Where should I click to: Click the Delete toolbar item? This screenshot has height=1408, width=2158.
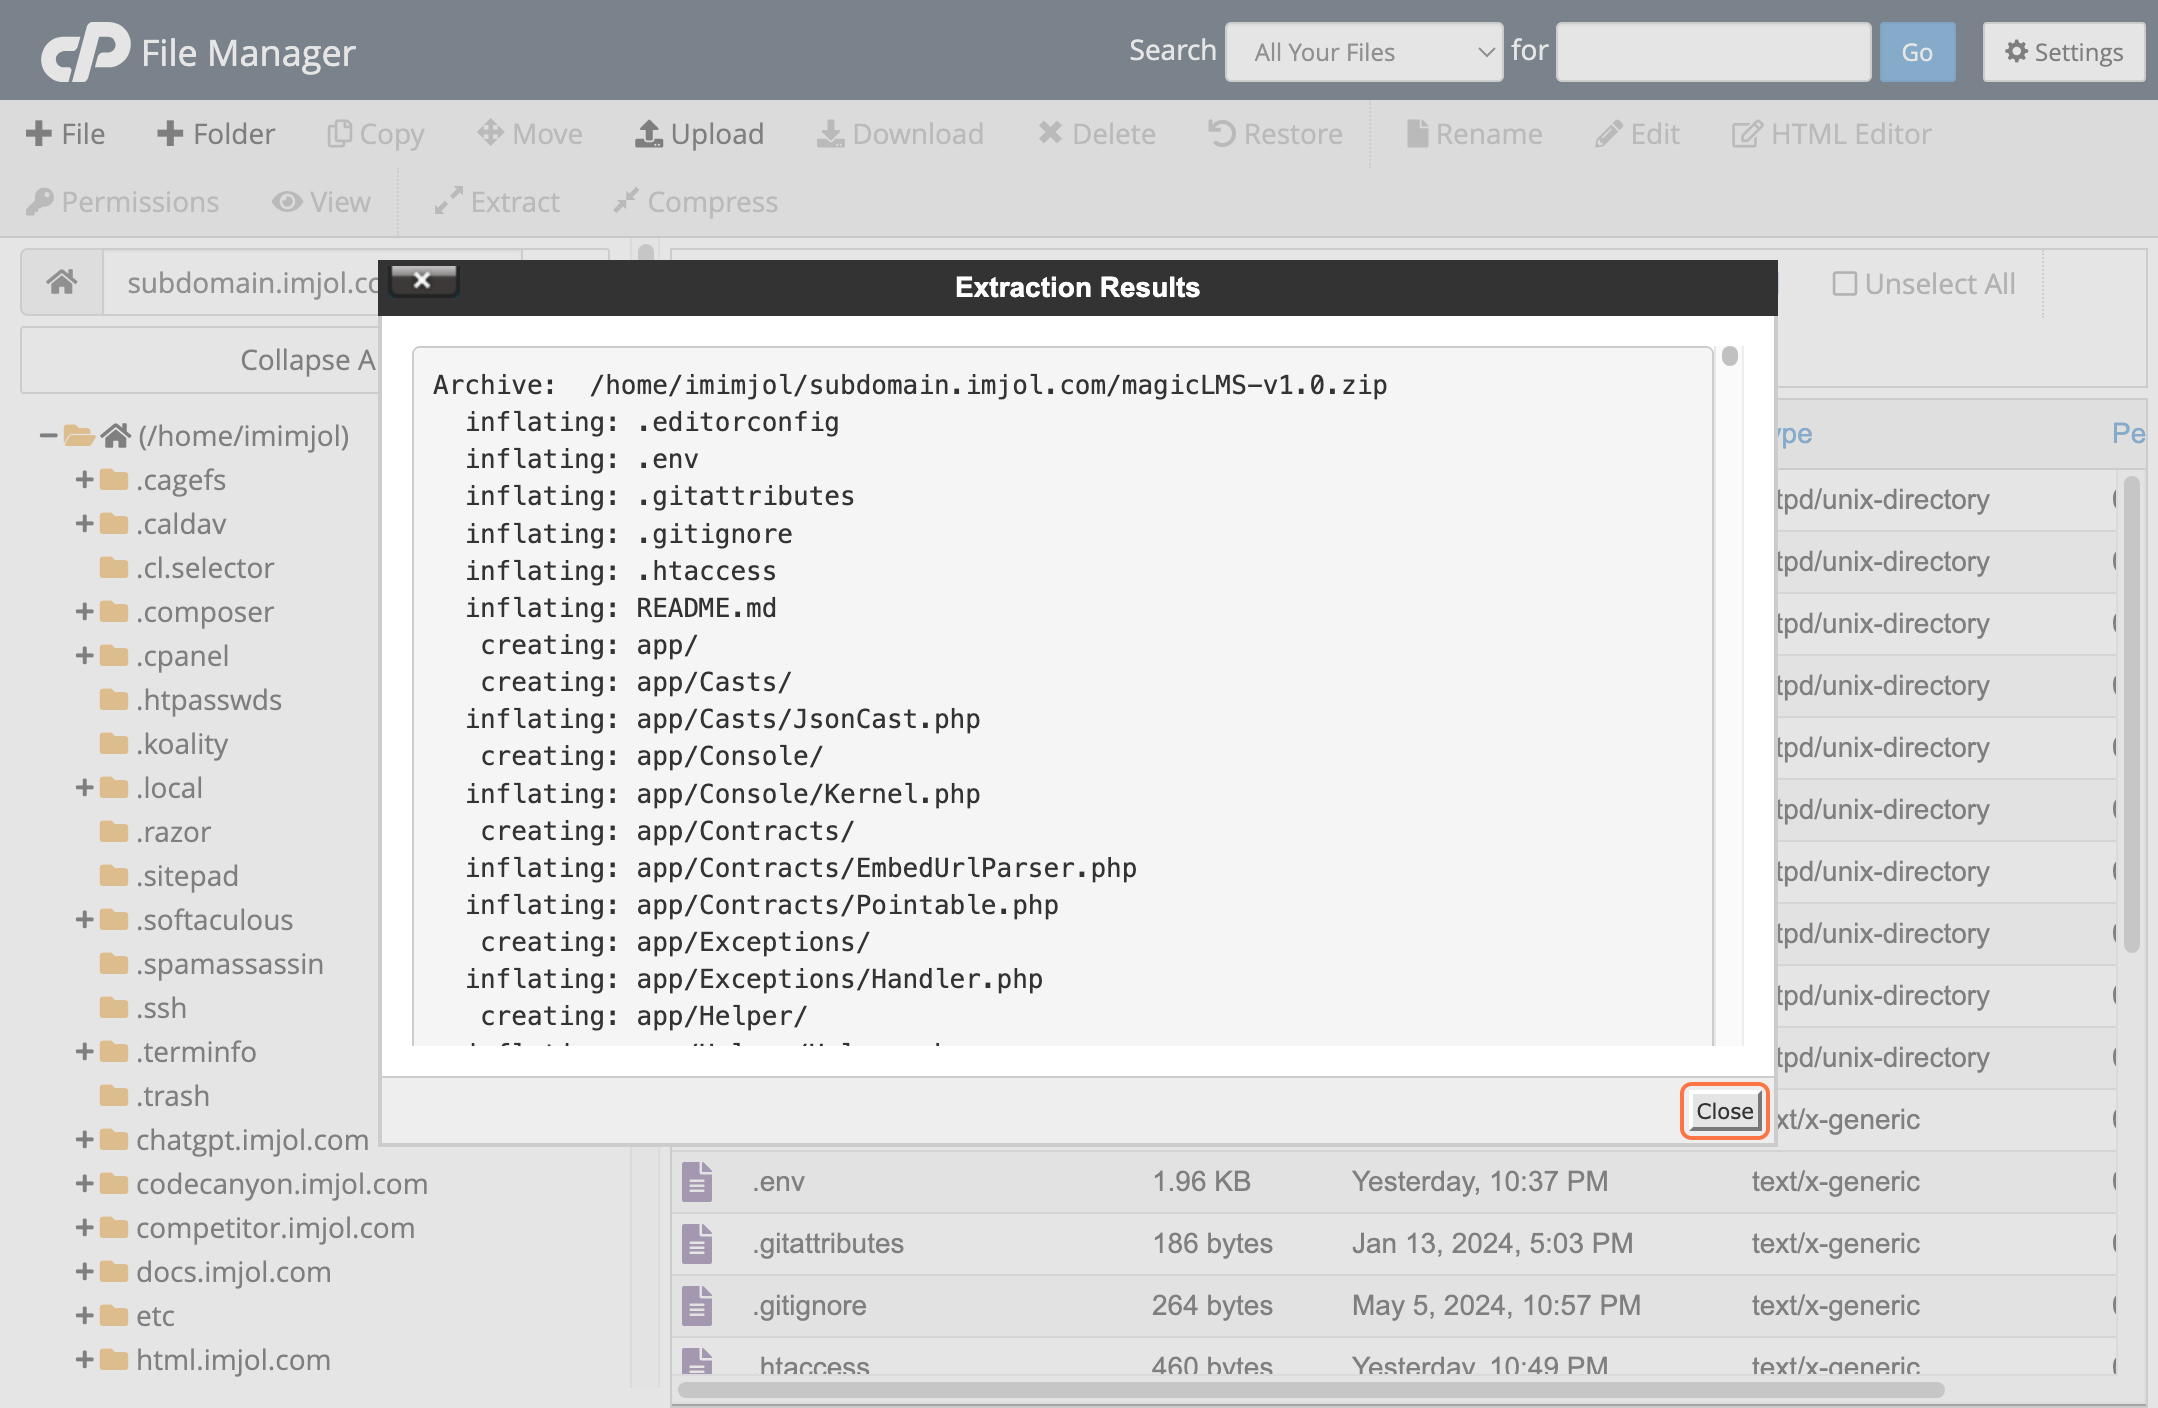(1097, 134)
